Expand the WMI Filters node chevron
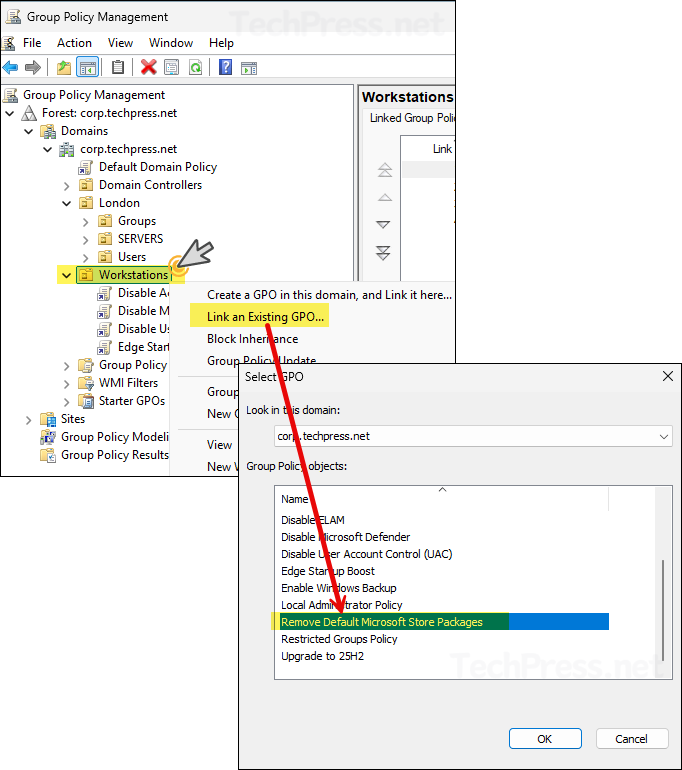 point(67,384)
